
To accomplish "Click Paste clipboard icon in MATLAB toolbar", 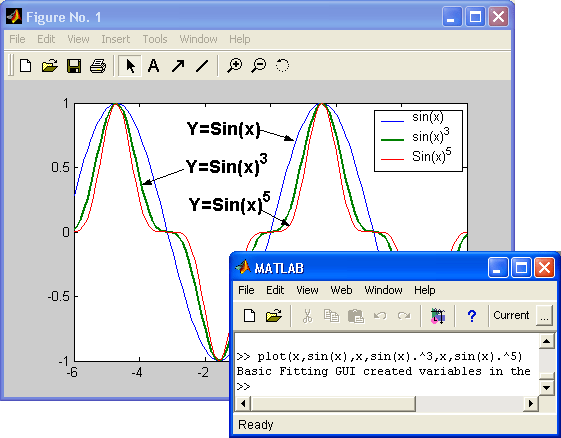I will tap(356, 316).
